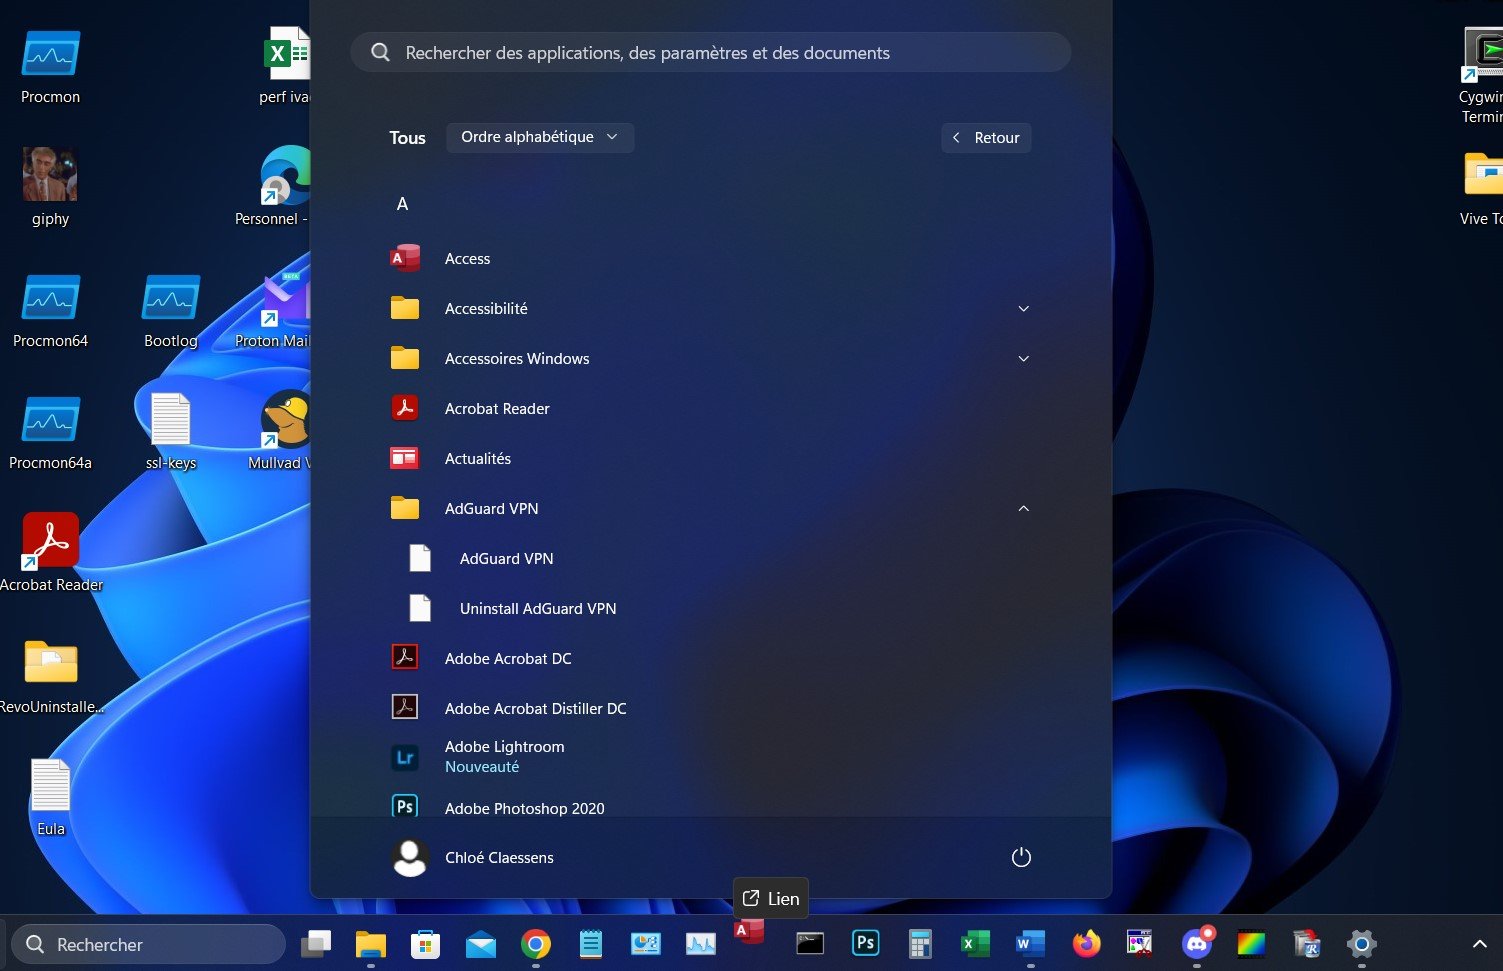Click the app search input field
This screenshot has height=971, width=1503.
[x=710, y=52]
